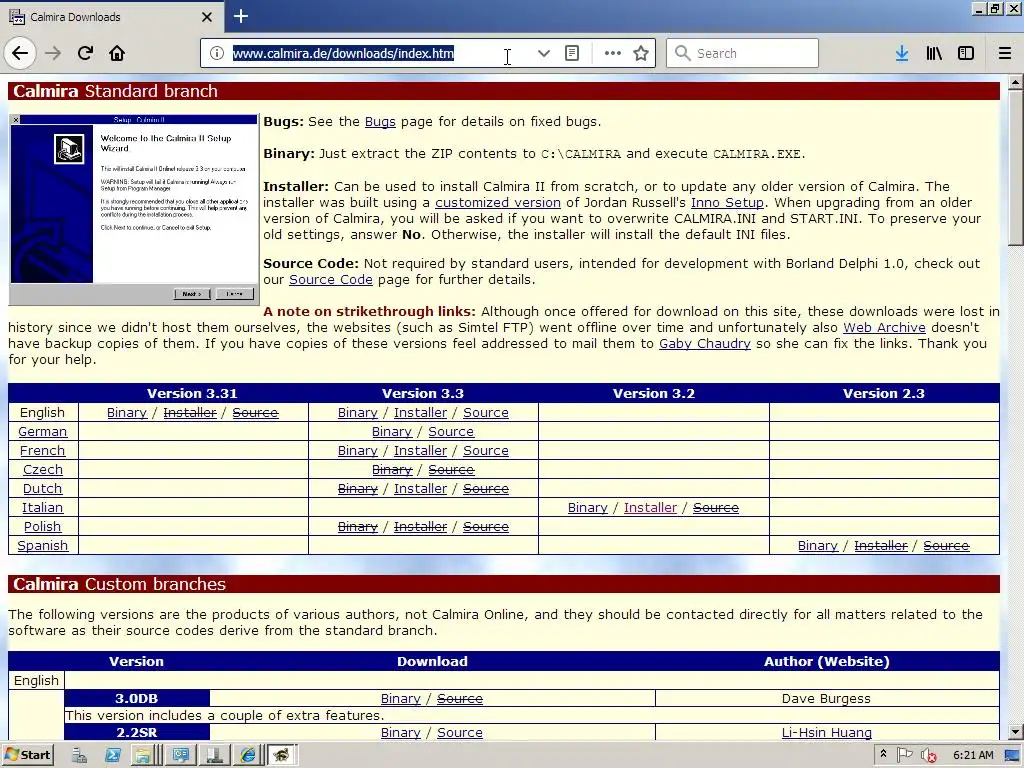Visit Li-Hsin Huang author website
1024x768 pixels.
[x=827, y=733]
